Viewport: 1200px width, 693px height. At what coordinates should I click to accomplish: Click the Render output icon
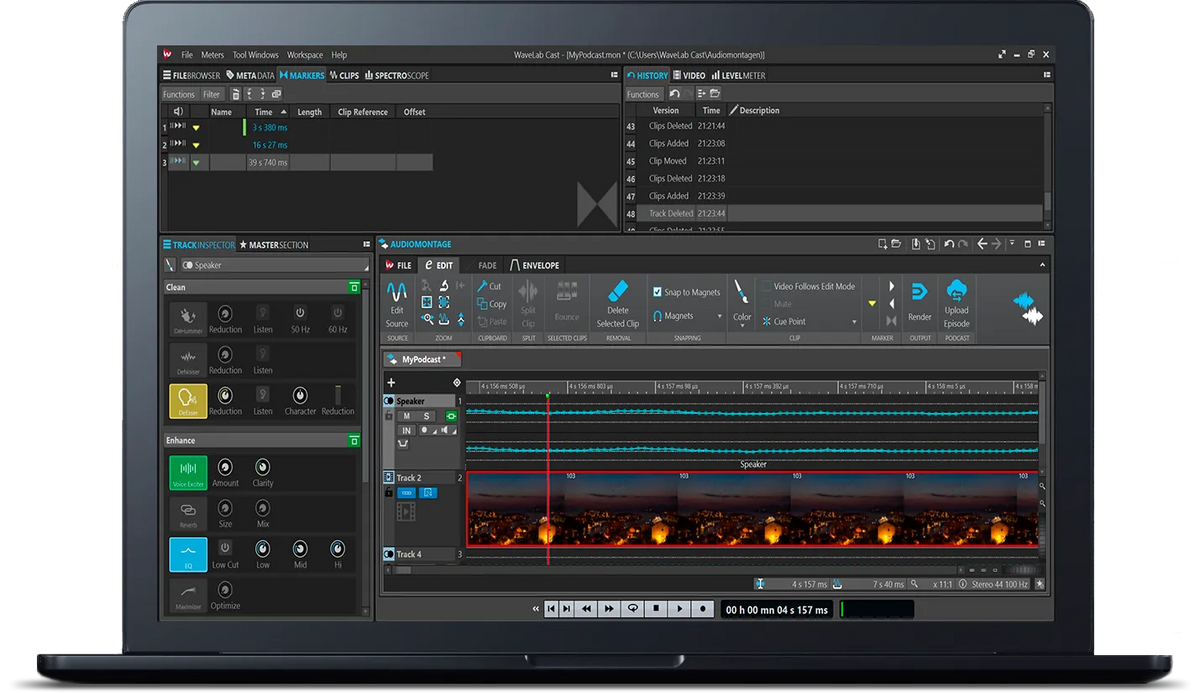(x=919, y=292)
